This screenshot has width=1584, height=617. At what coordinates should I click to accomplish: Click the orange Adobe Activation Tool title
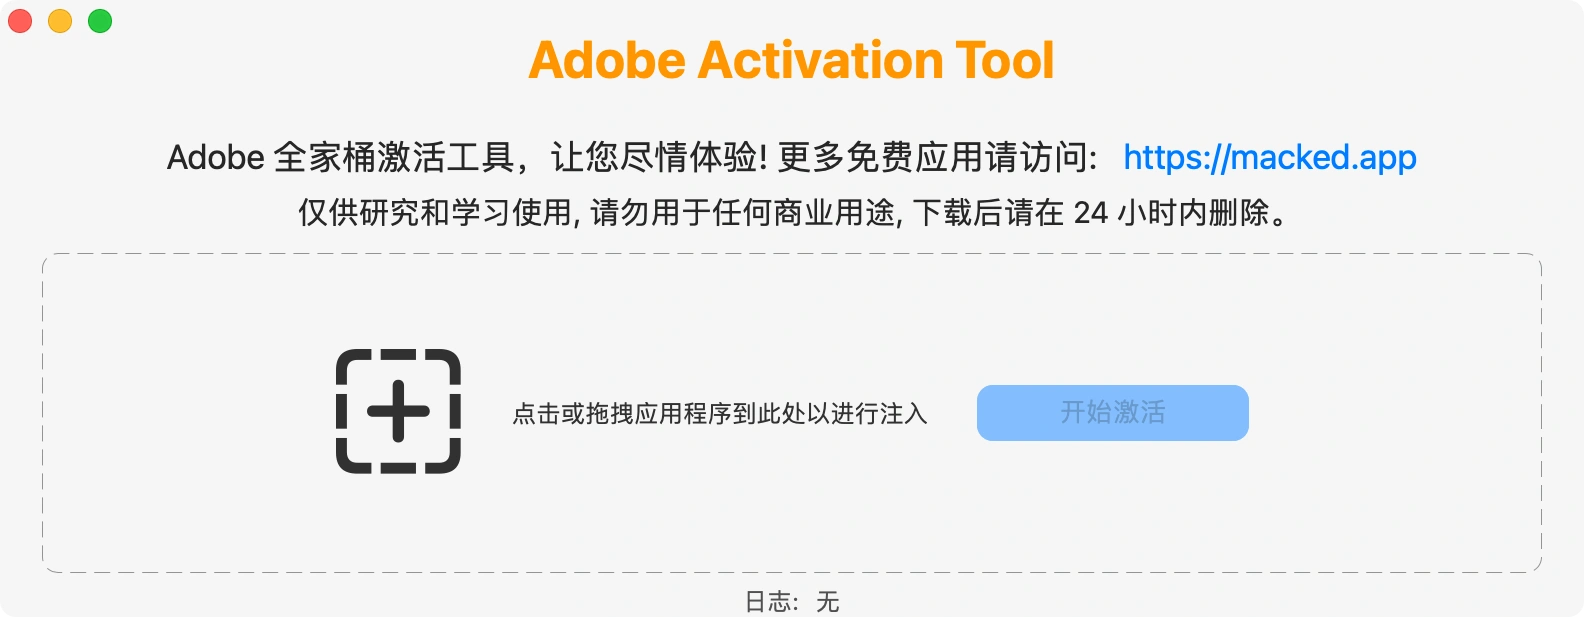point(791,60)
